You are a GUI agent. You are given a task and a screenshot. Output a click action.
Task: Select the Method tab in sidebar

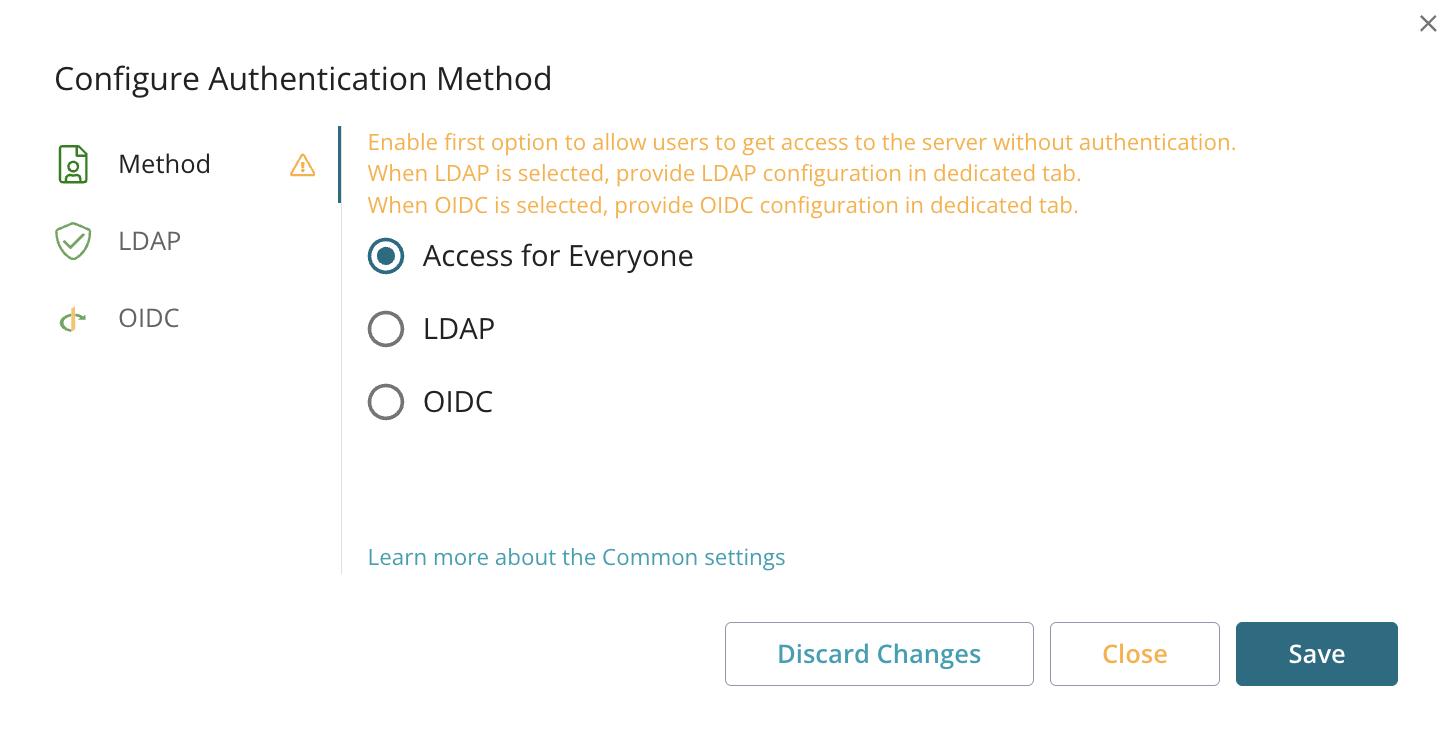tap(164, 163)
